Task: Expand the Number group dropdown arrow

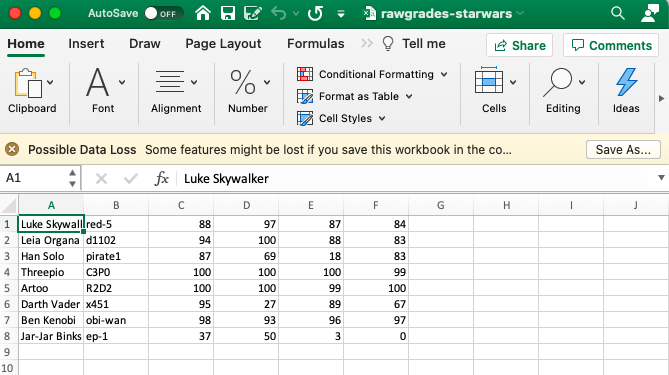Action: [x=267, y=82]
